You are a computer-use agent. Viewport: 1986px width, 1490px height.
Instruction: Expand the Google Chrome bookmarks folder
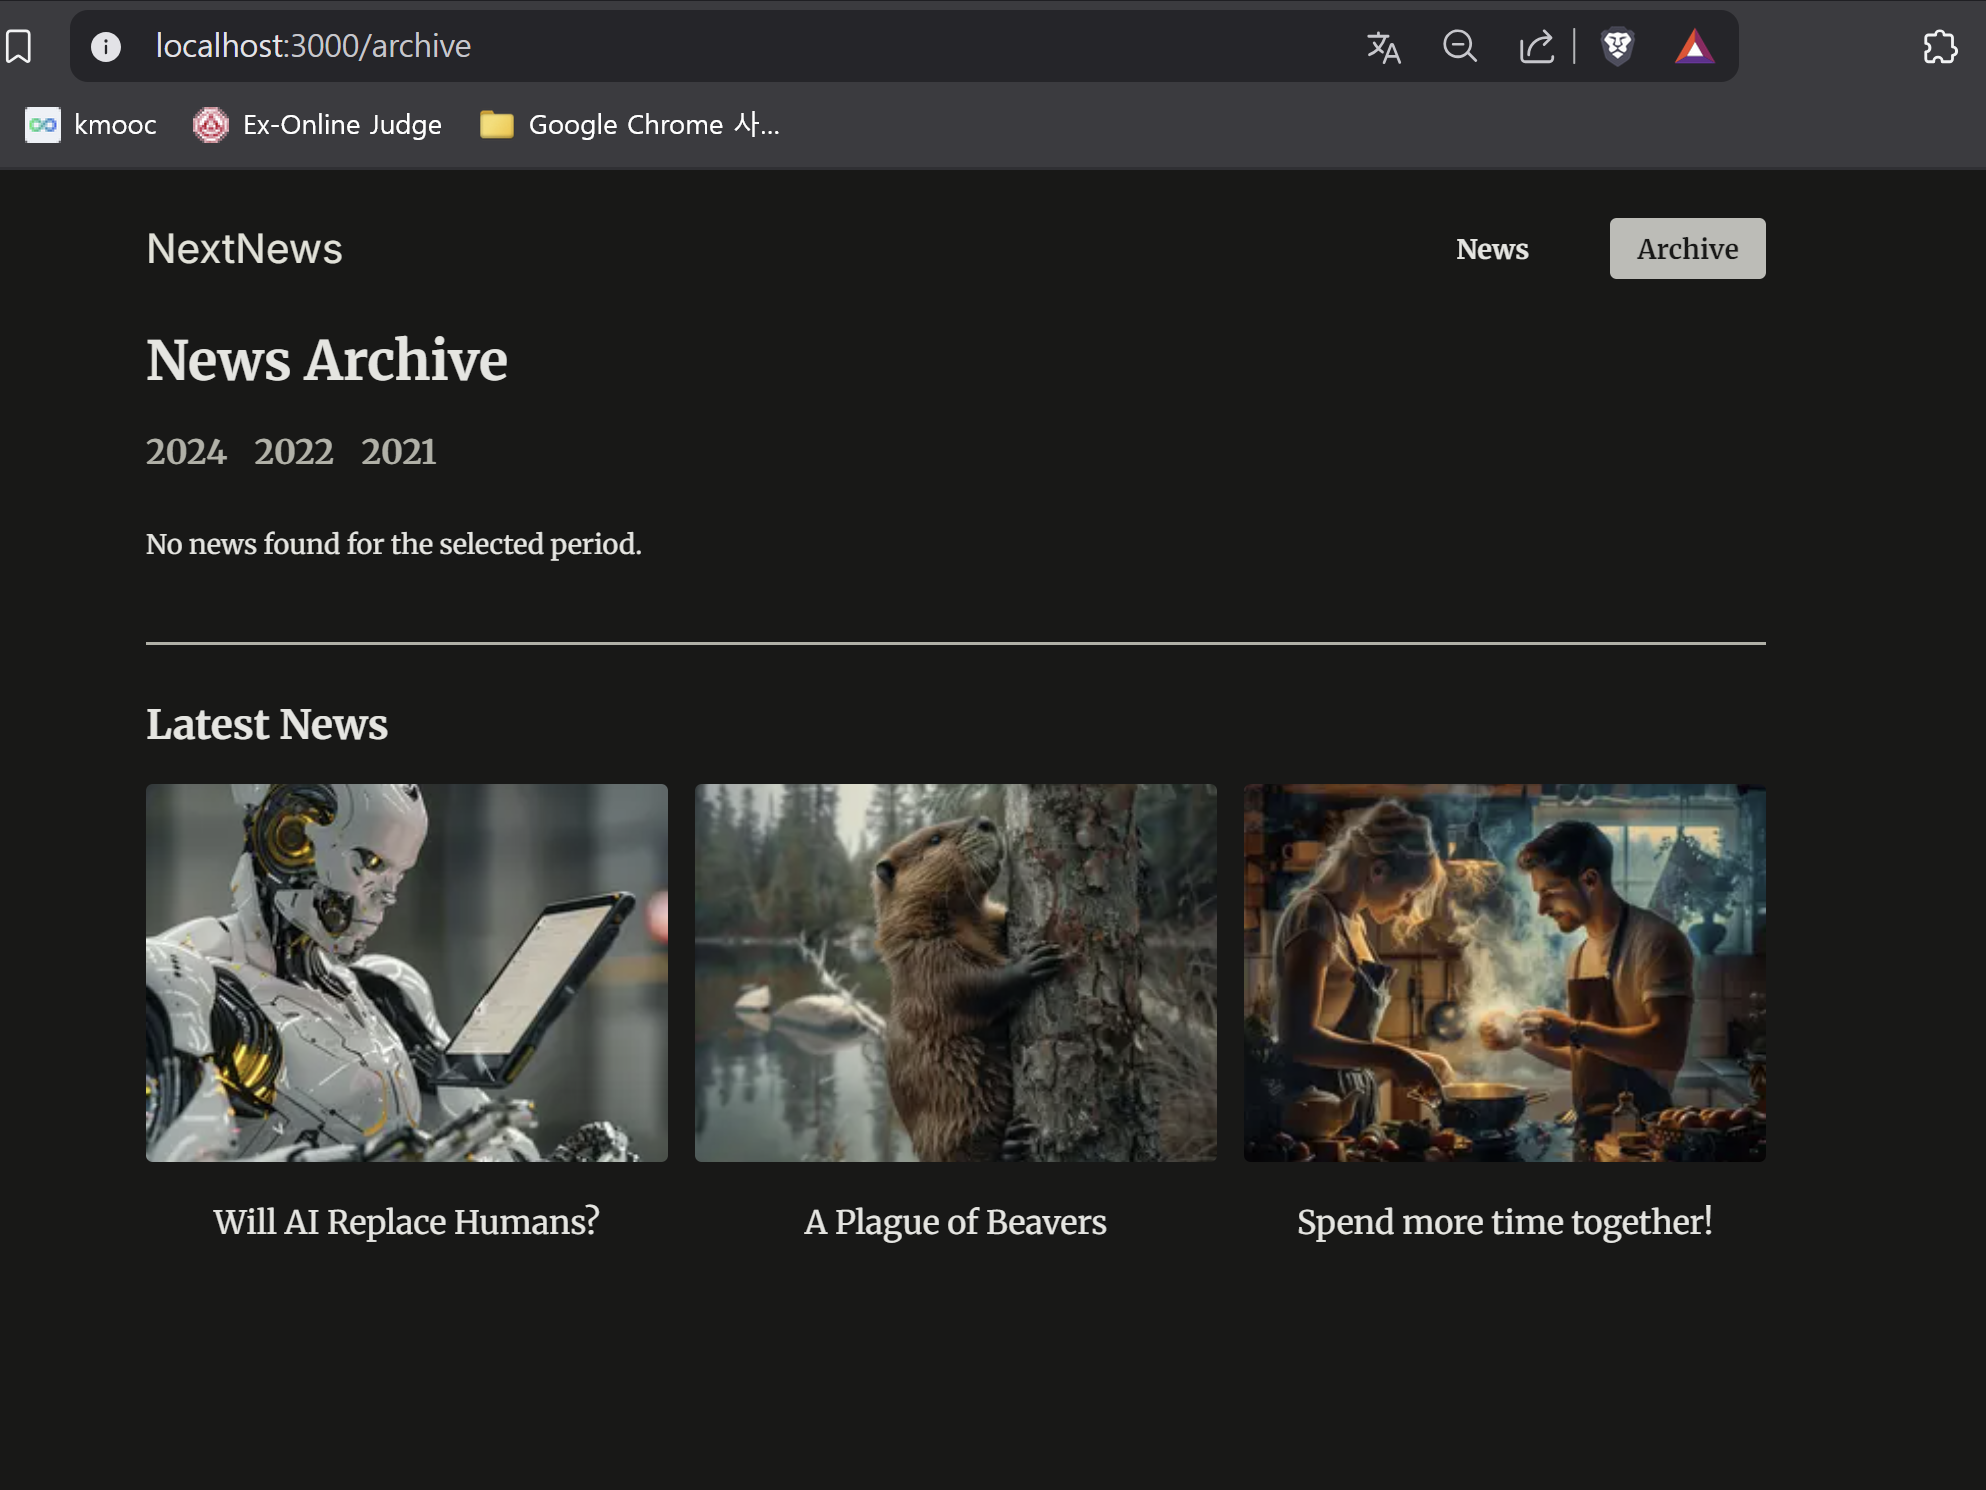tap(630, 125)
